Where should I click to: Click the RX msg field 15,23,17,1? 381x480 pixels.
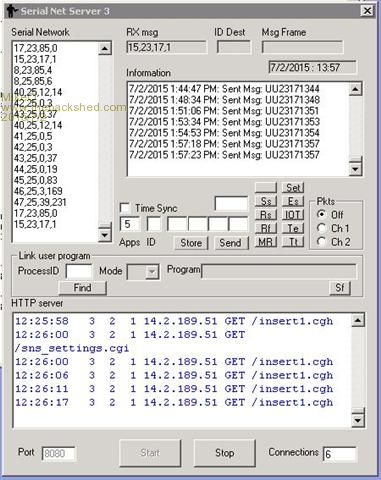(166, 47)
